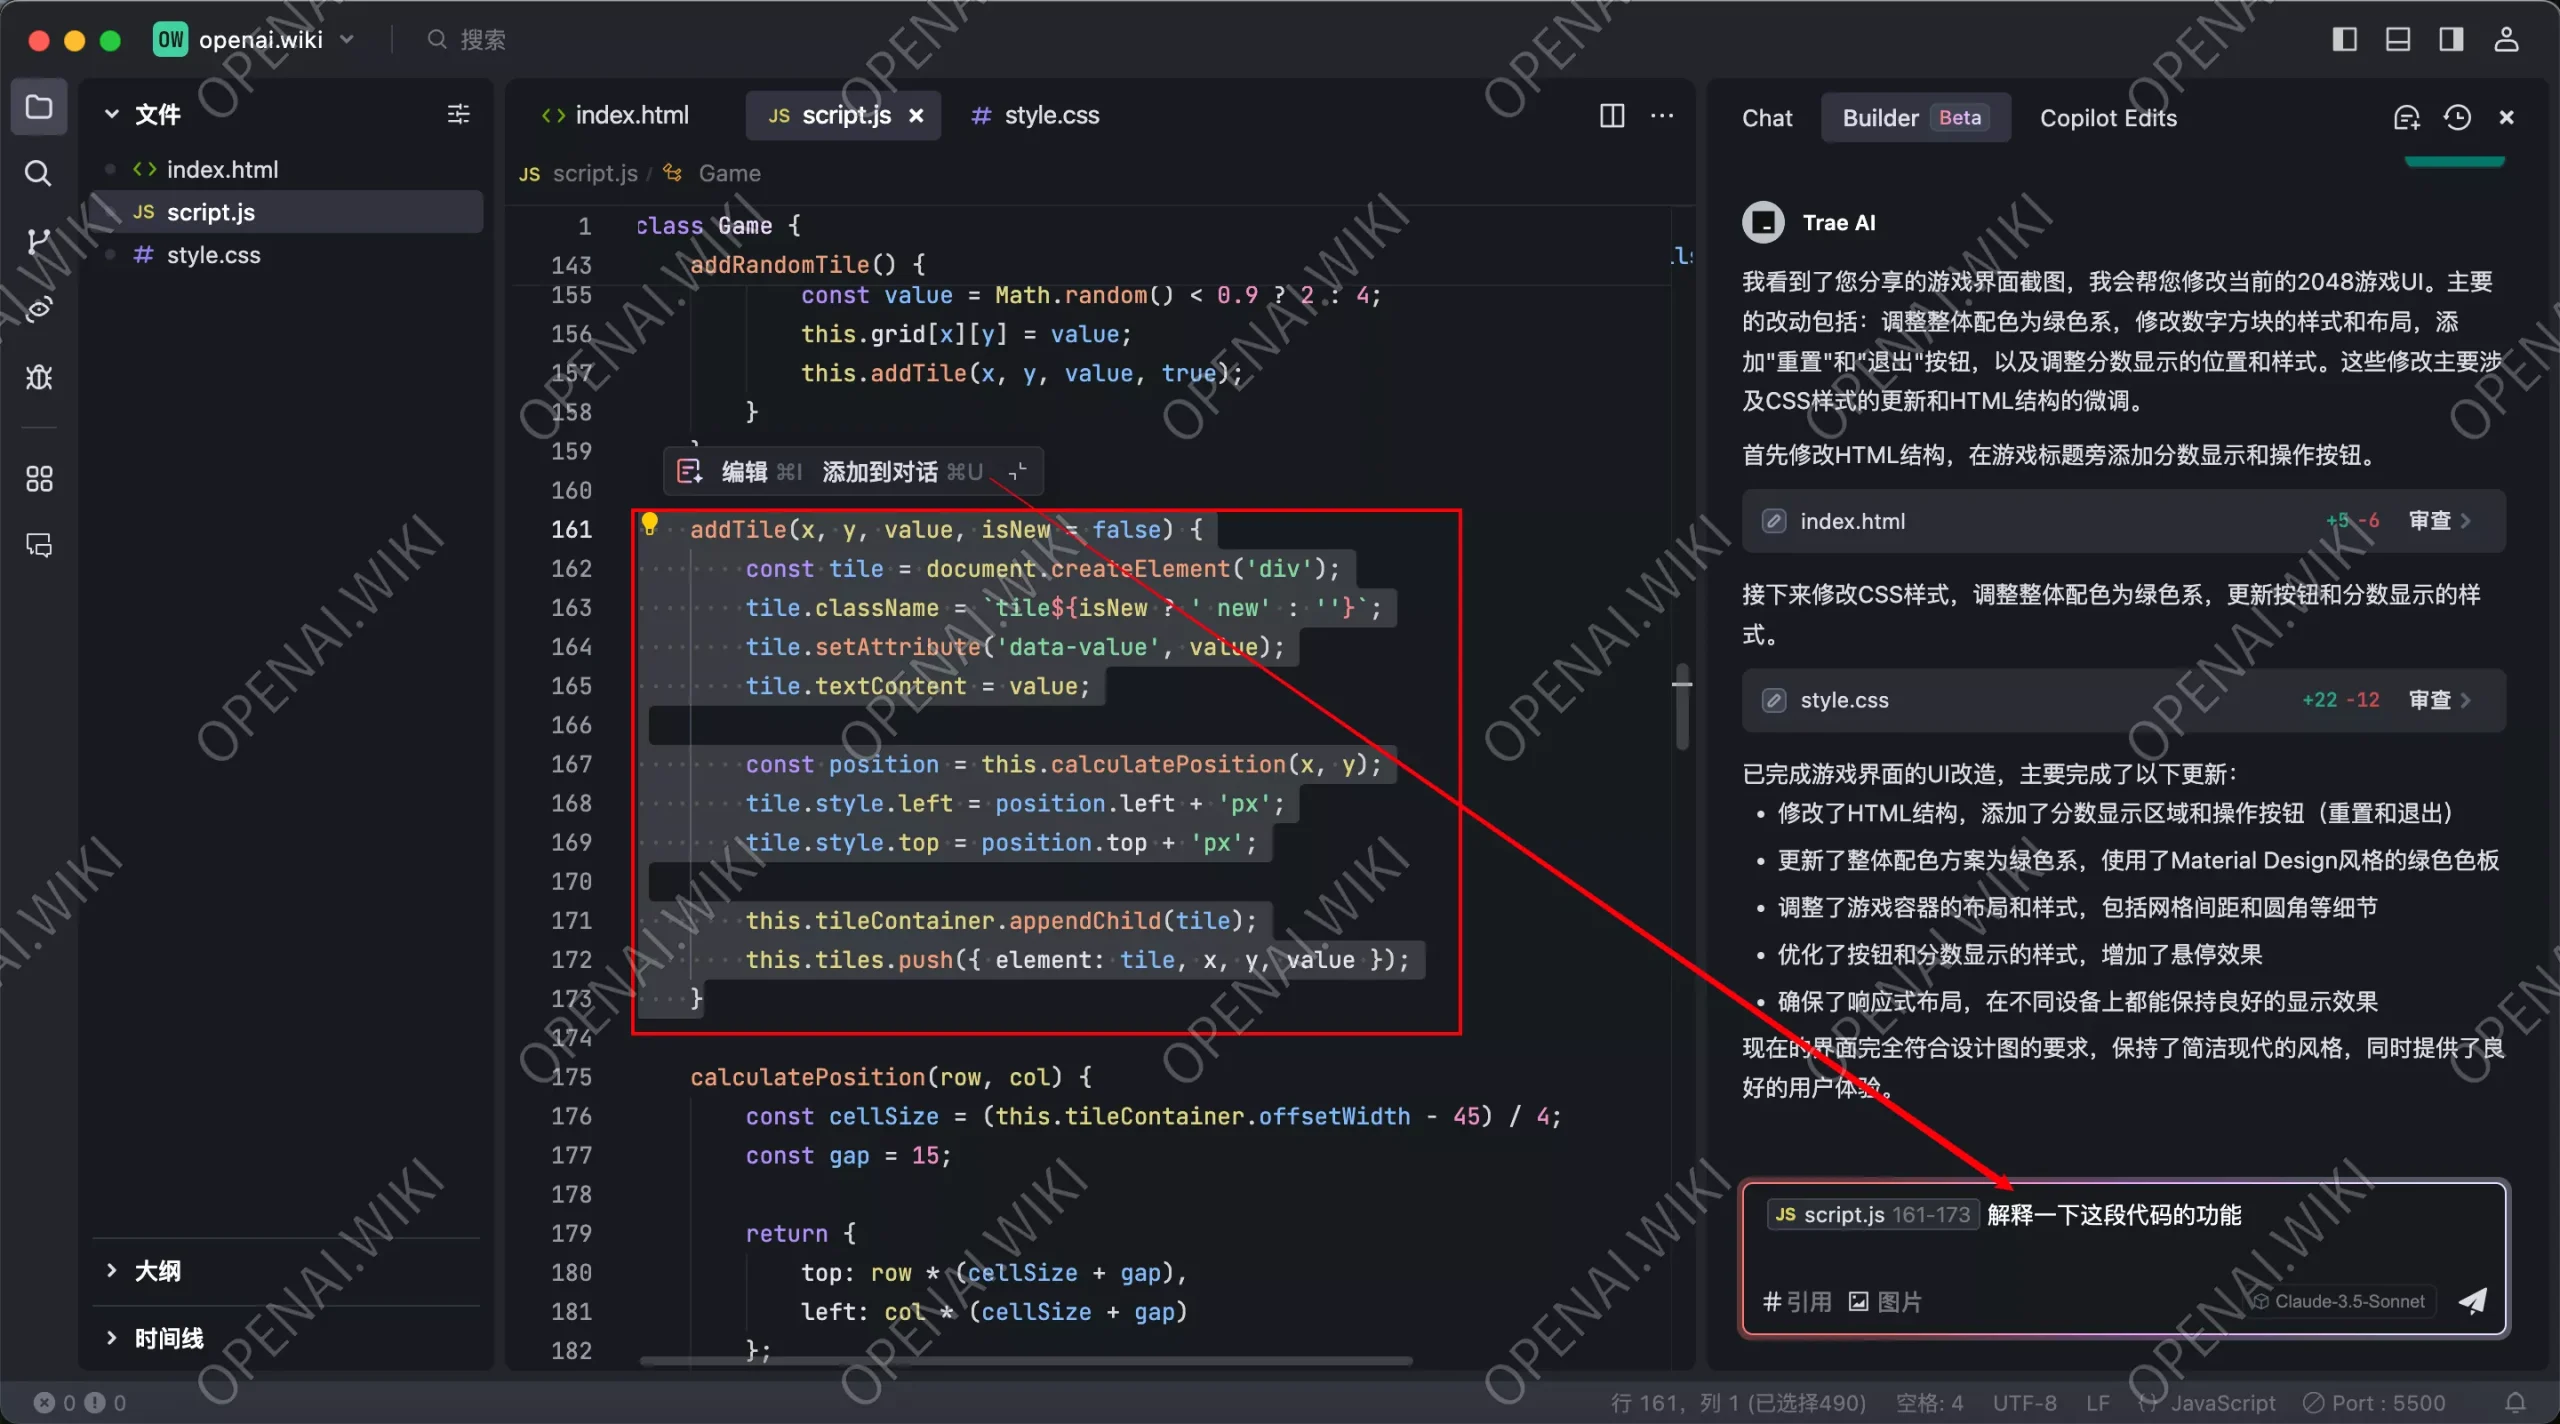Toggle the bottom panel layout button

[2398, 39]
